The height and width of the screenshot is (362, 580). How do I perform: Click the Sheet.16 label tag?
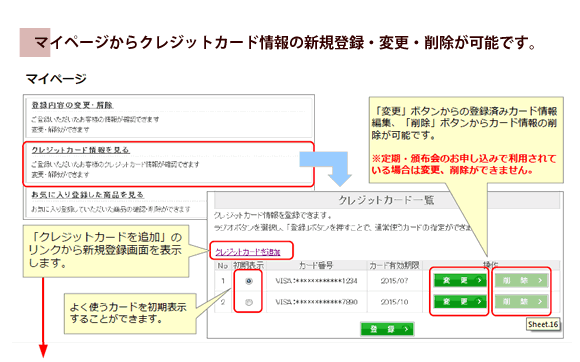pyautogui.click(x=543, y=324)
